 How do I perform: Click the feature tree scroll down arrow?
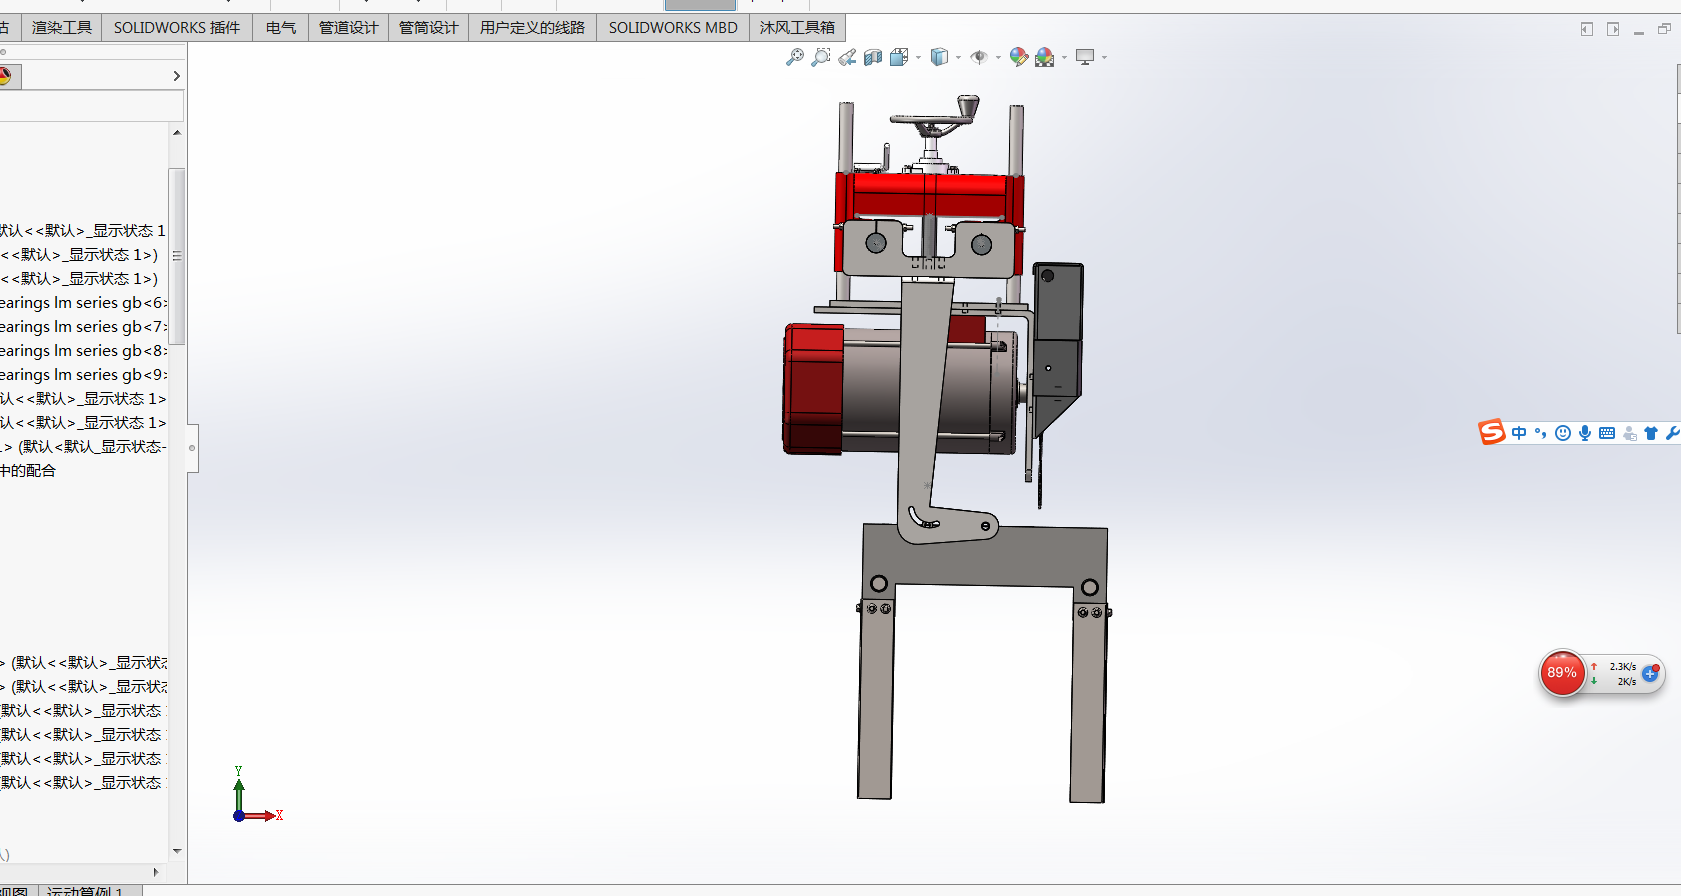pyautogui.click(x=177, y=852)
